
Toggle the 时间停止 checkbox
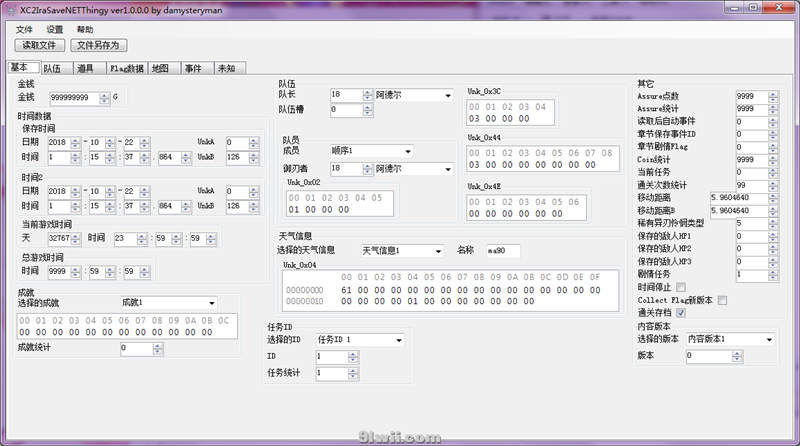709,287
